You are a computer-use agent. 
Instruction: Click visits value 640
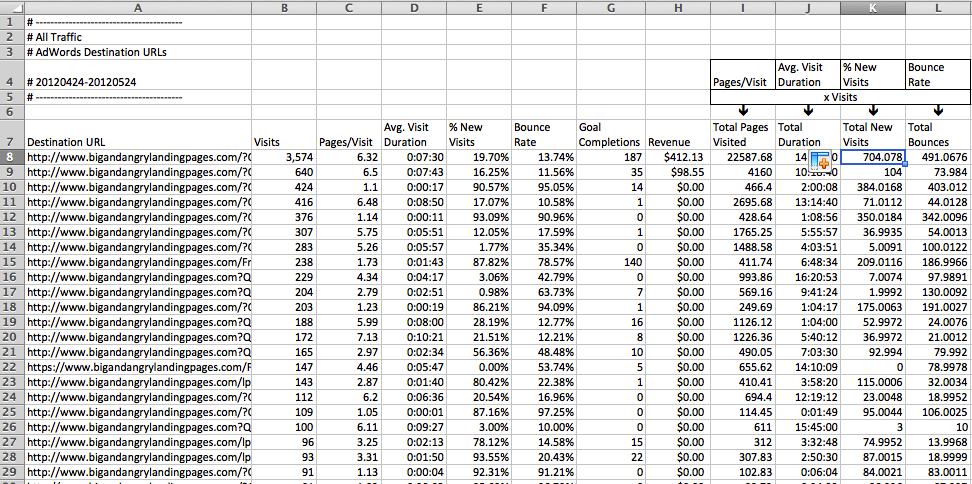tap(284, 172)
